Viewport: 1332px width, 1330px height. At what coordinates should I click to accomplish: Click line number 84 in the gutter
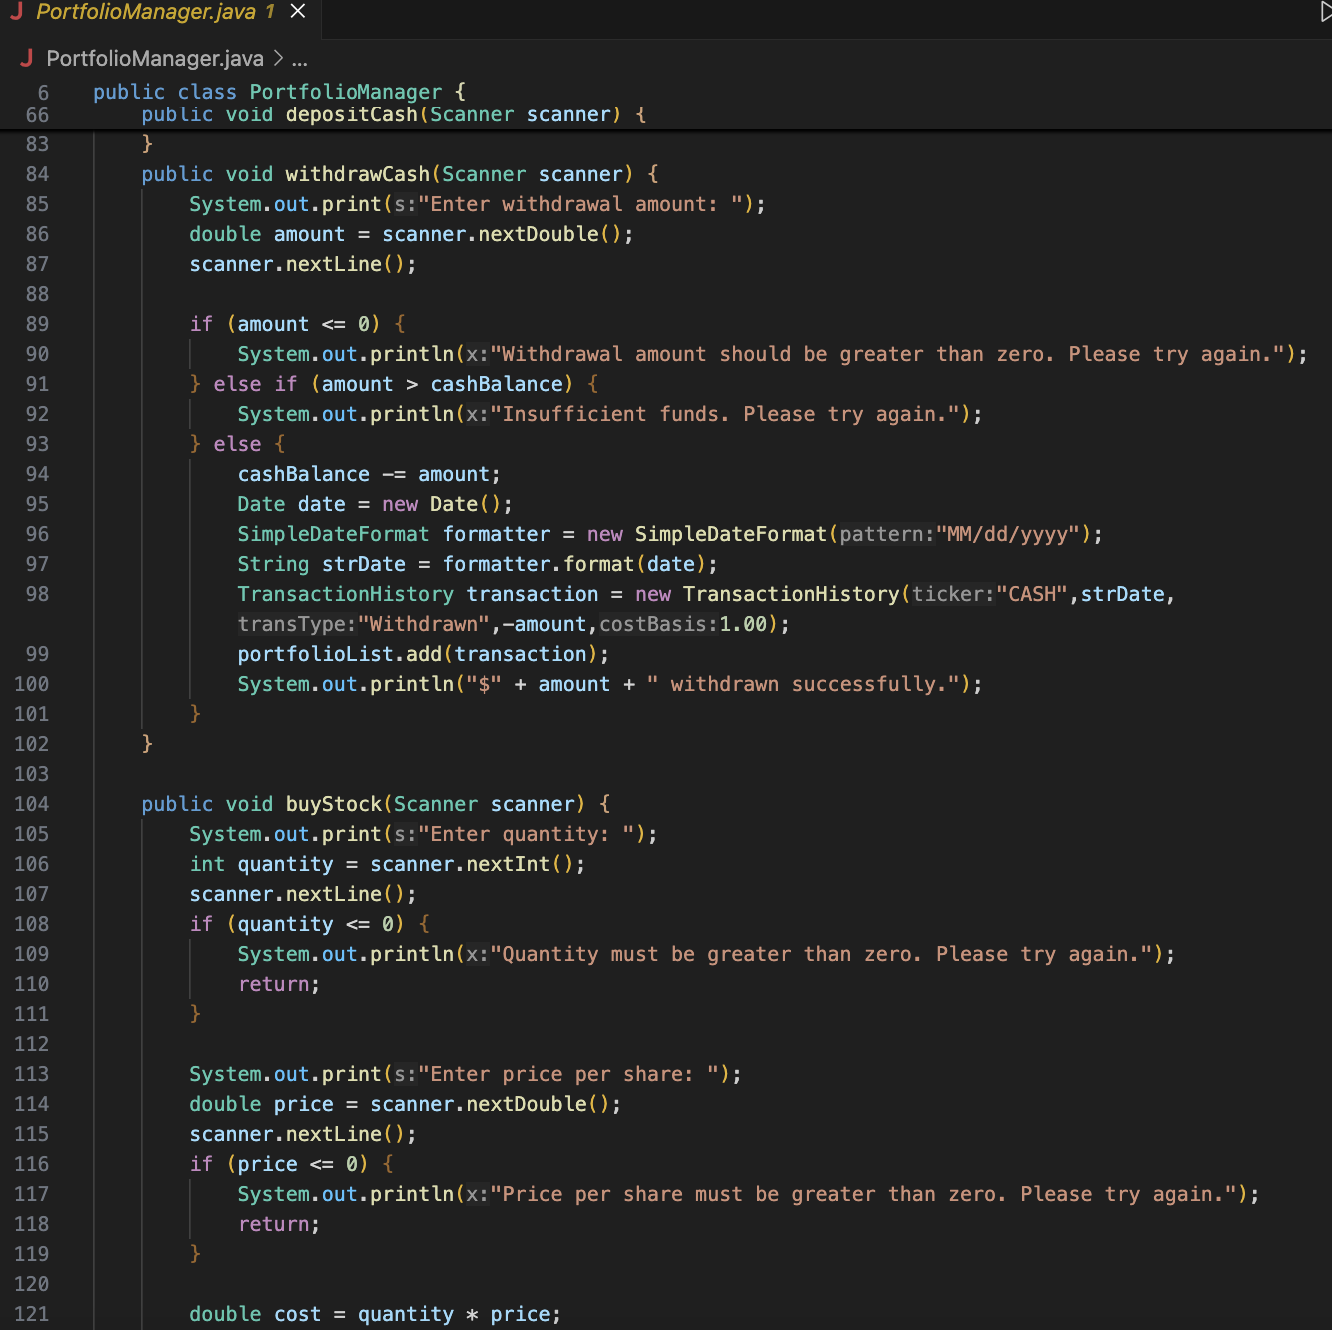pos(37,174)
